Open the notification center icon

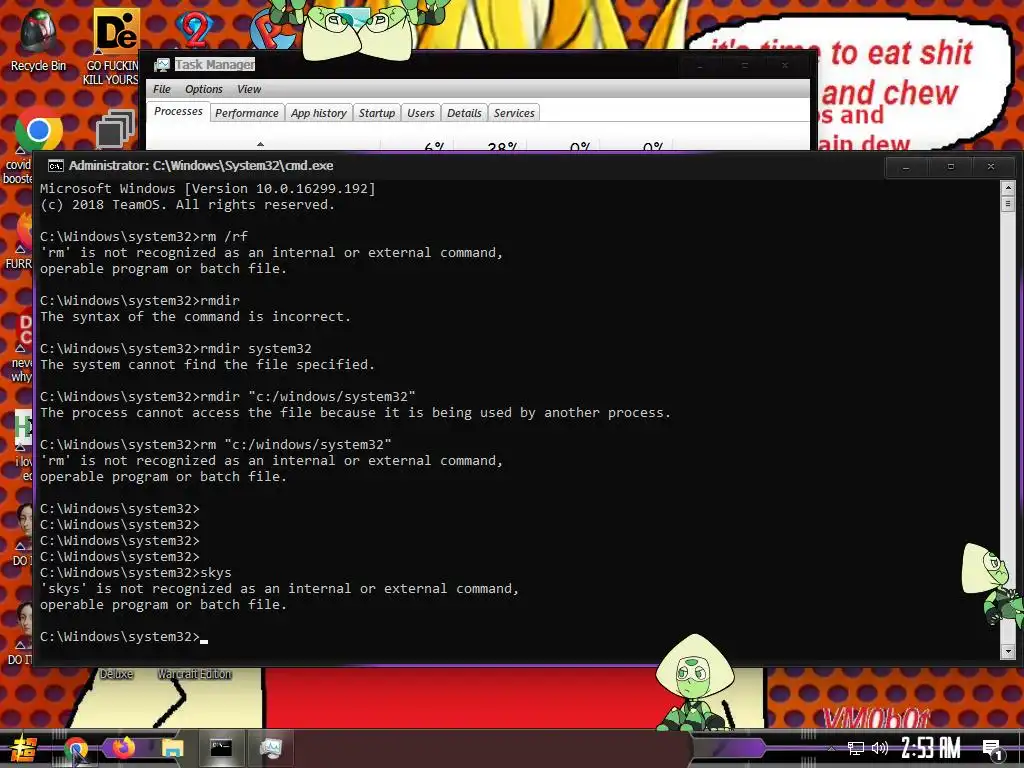coord(993,750)
